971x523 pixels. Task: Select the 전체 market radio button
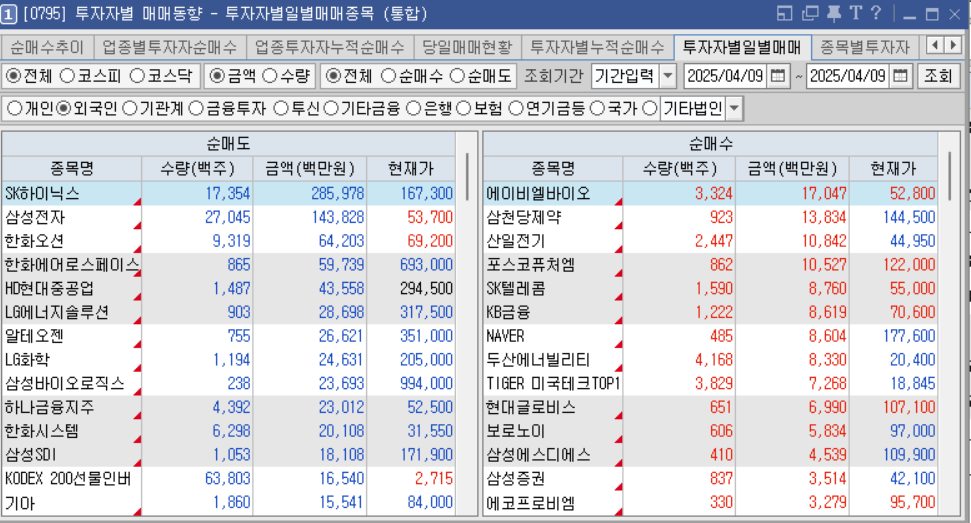pos(13,76)
